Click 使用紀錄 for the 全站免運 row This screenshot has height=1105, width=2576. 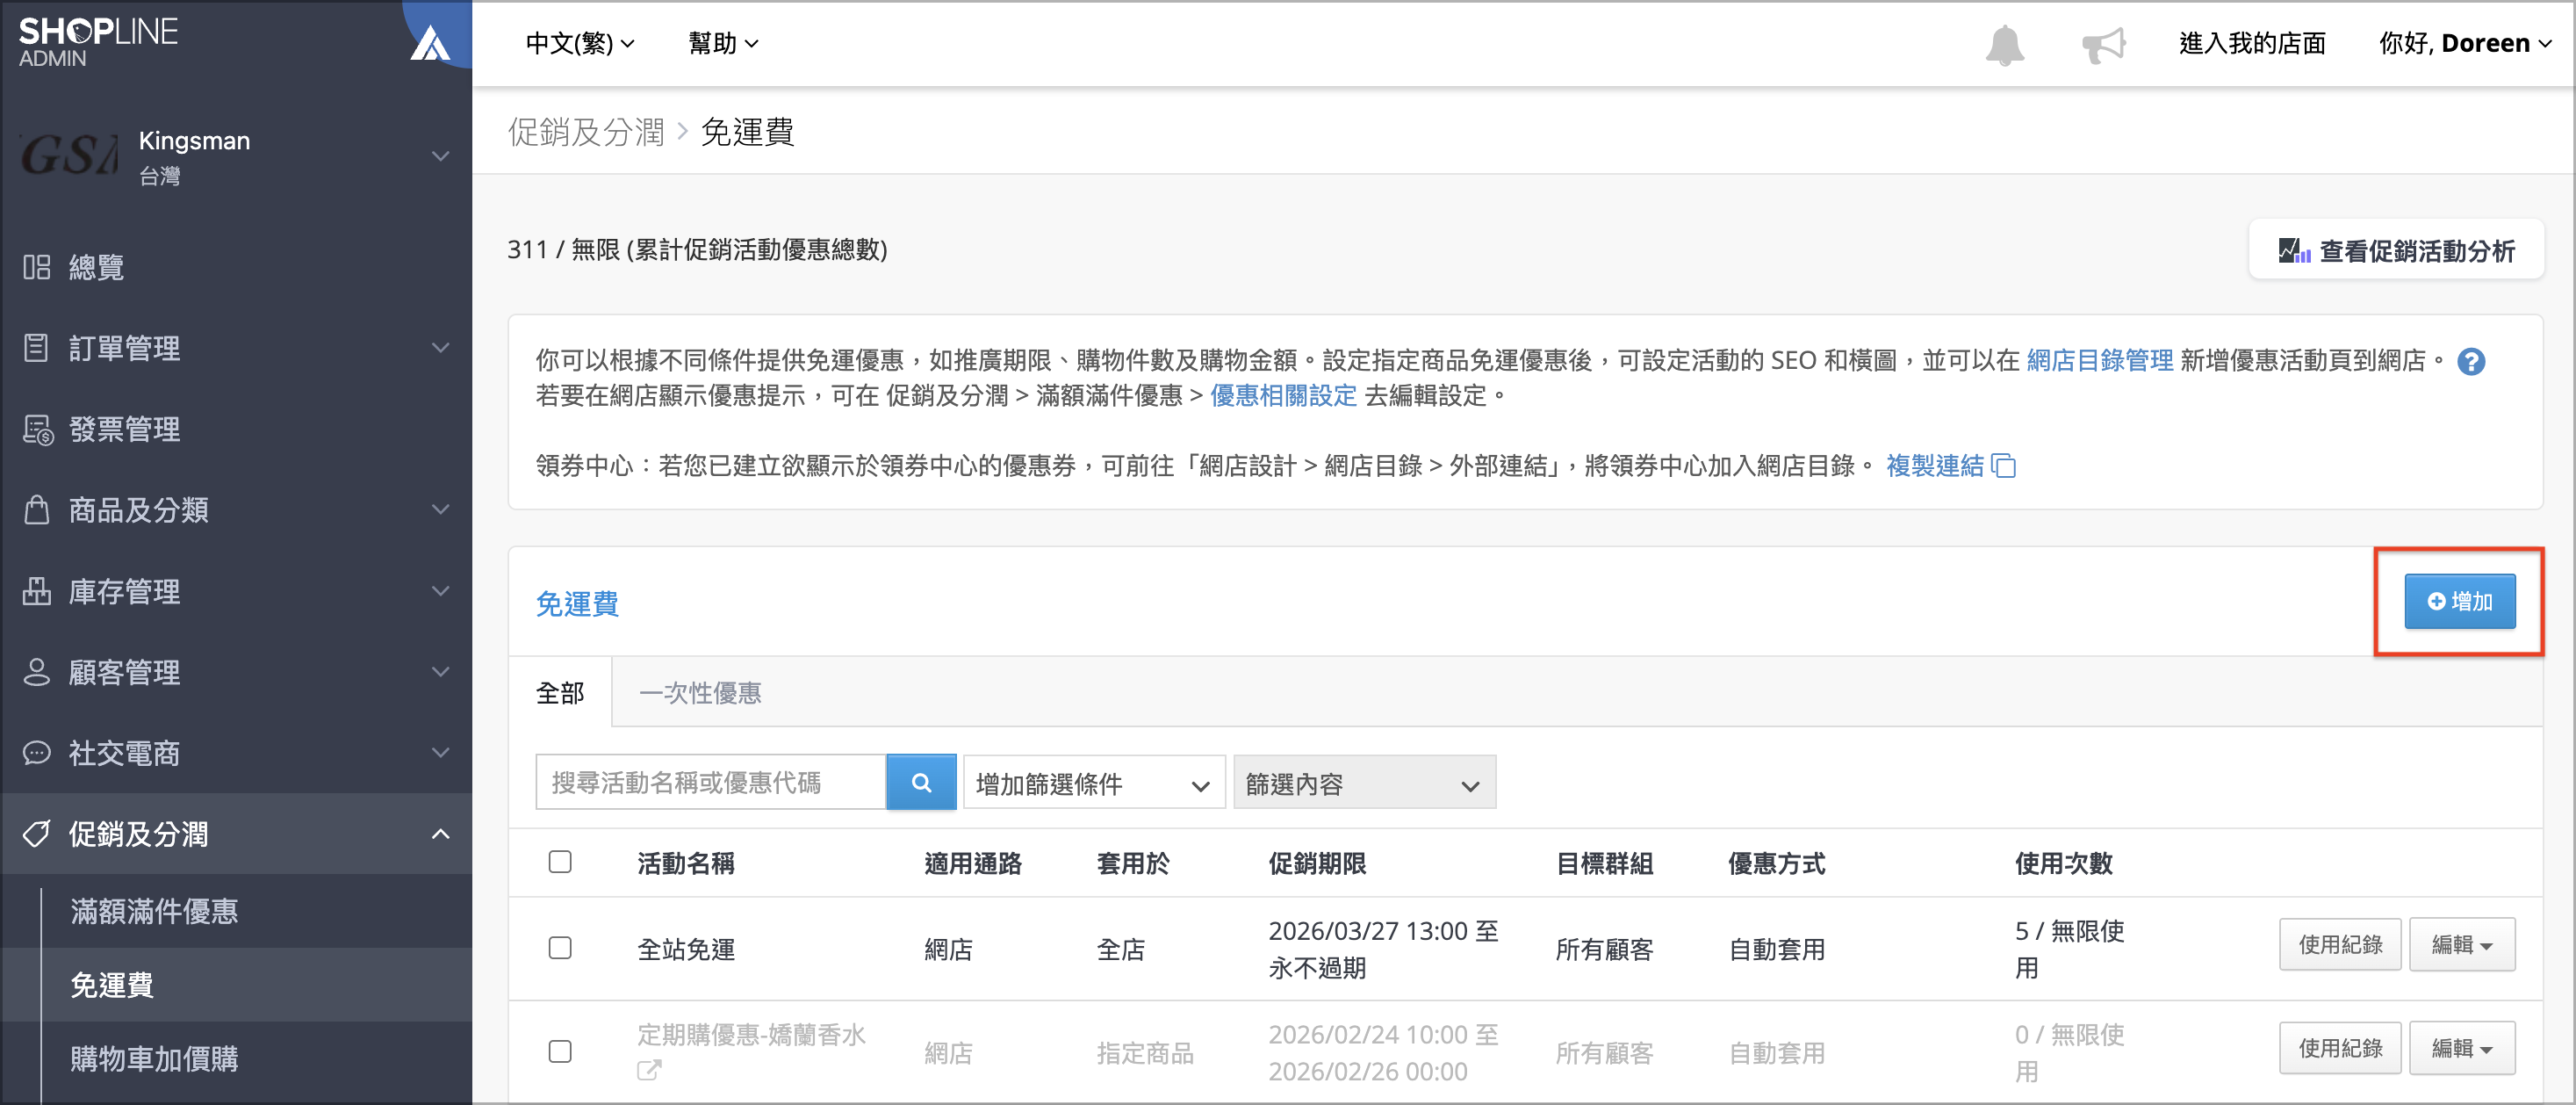[x=2340, y=944]
